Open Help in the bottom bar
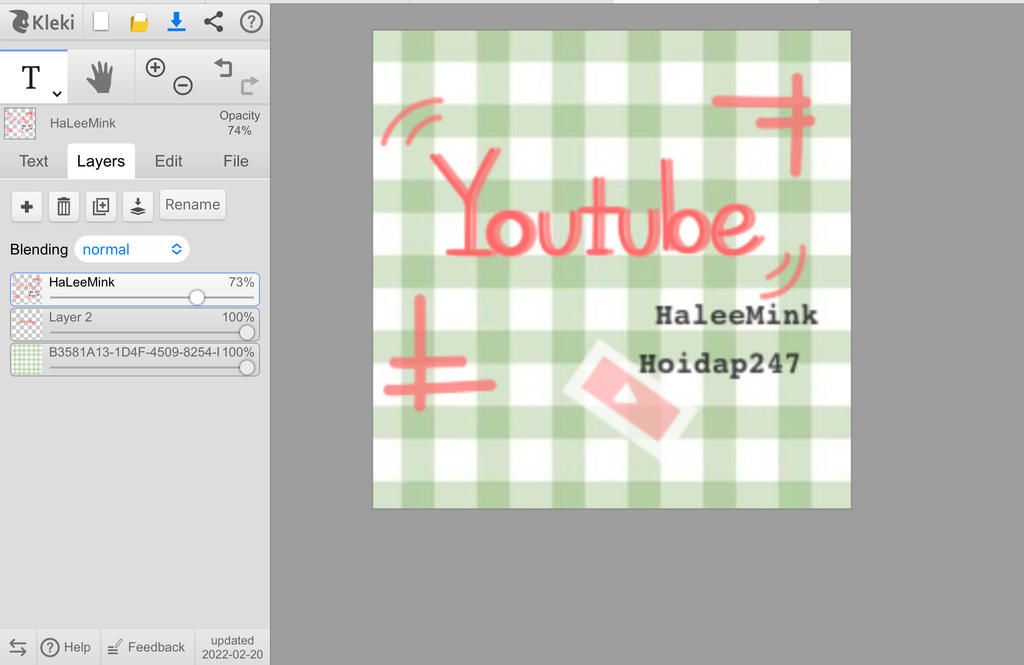 [66, 647]
